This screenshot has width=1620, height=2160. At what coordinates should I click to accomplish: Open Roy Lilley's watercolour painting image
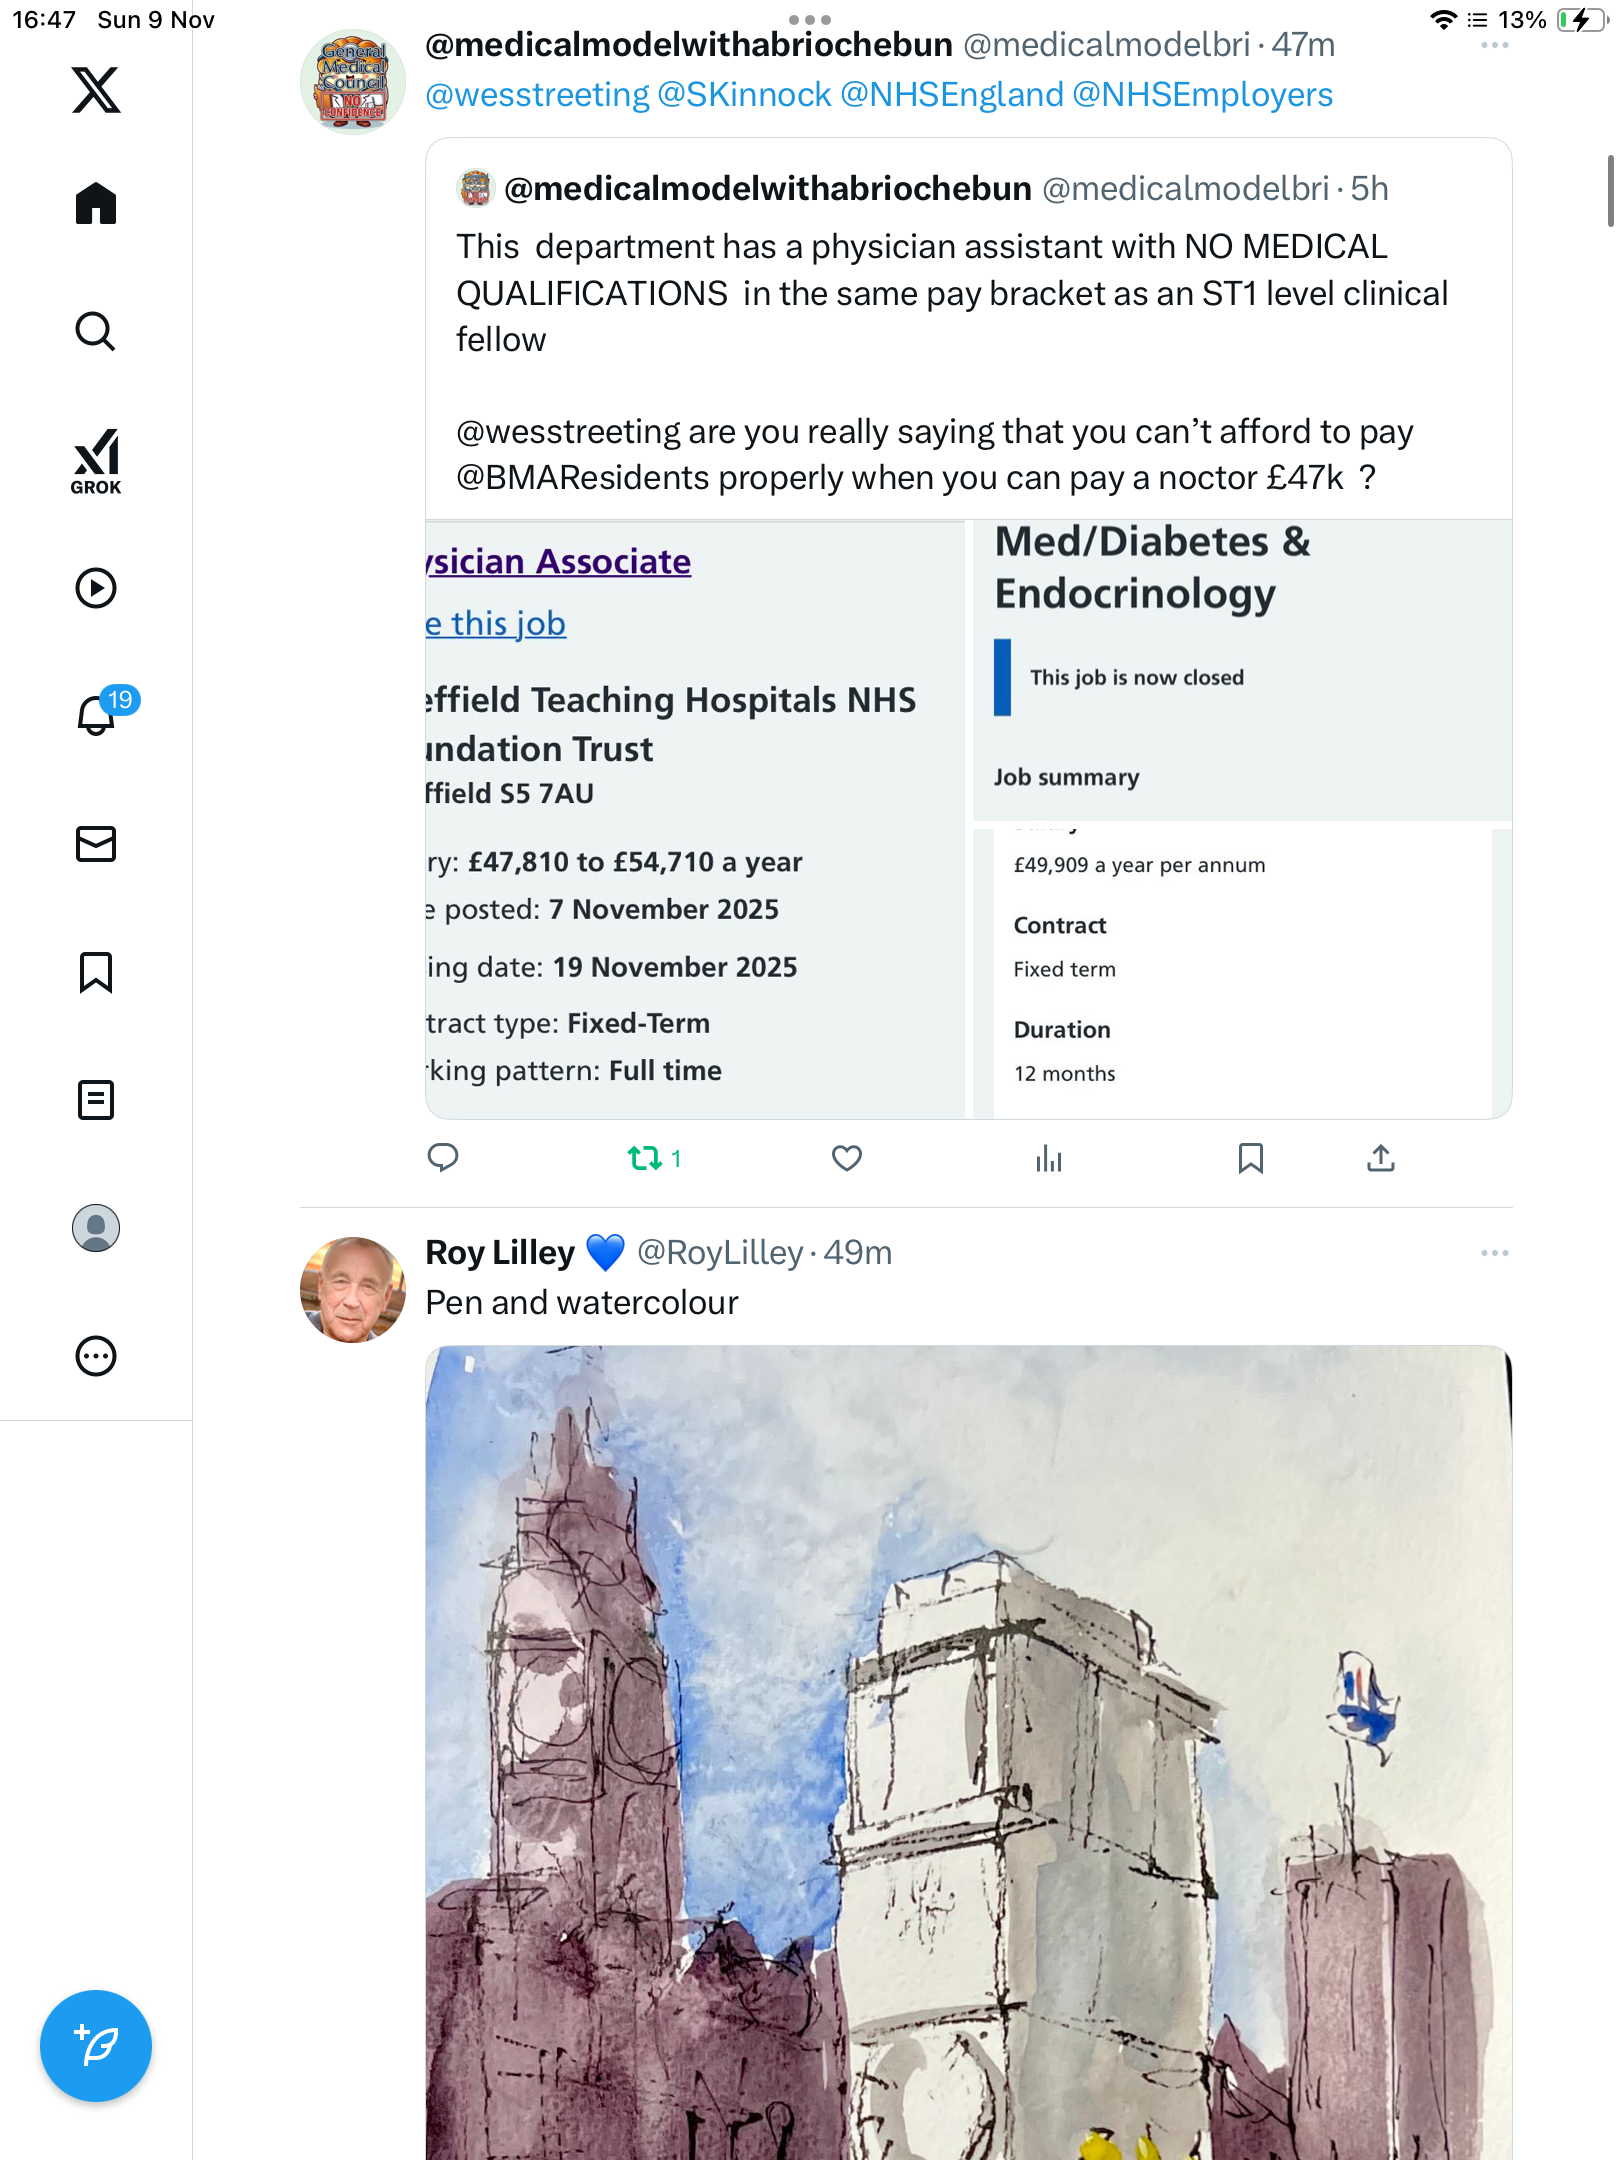click(x=968, y=1750)
